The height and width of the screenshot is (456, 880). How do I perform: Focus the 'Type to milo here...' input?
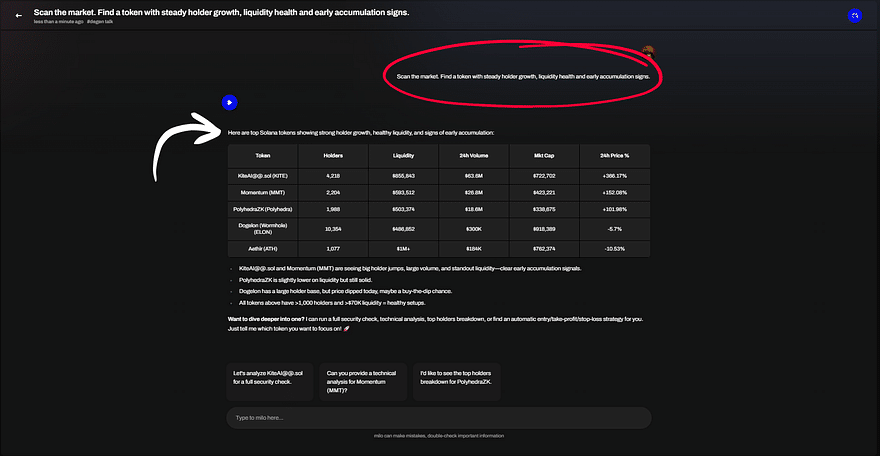pyautogui.click(x=438, y=417)
